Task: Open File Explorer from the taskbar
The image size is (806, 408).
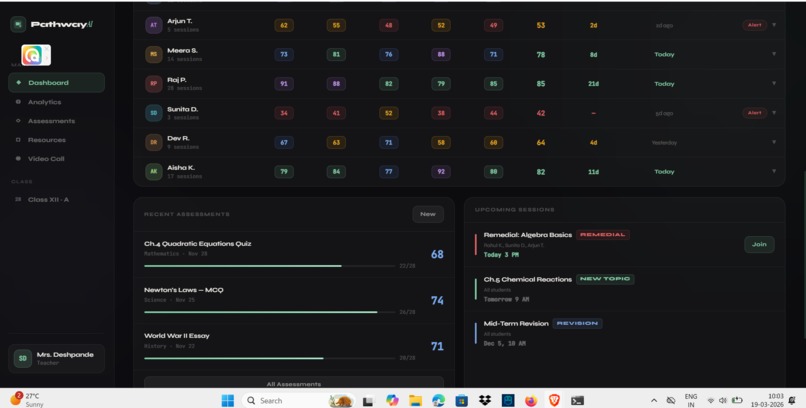Action: (415, 400)
